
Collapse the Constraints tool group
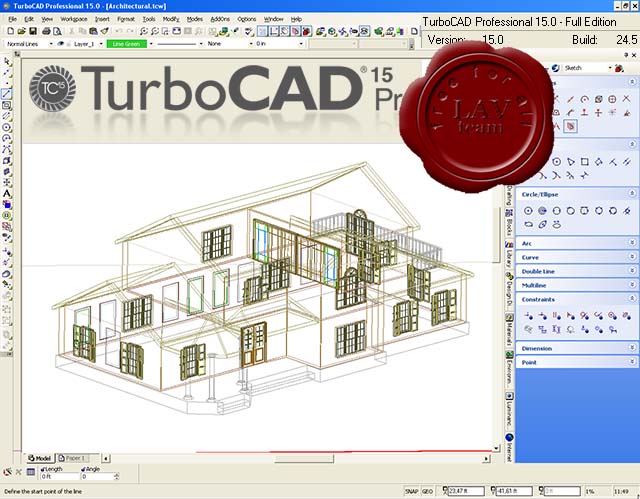point(632,299)
